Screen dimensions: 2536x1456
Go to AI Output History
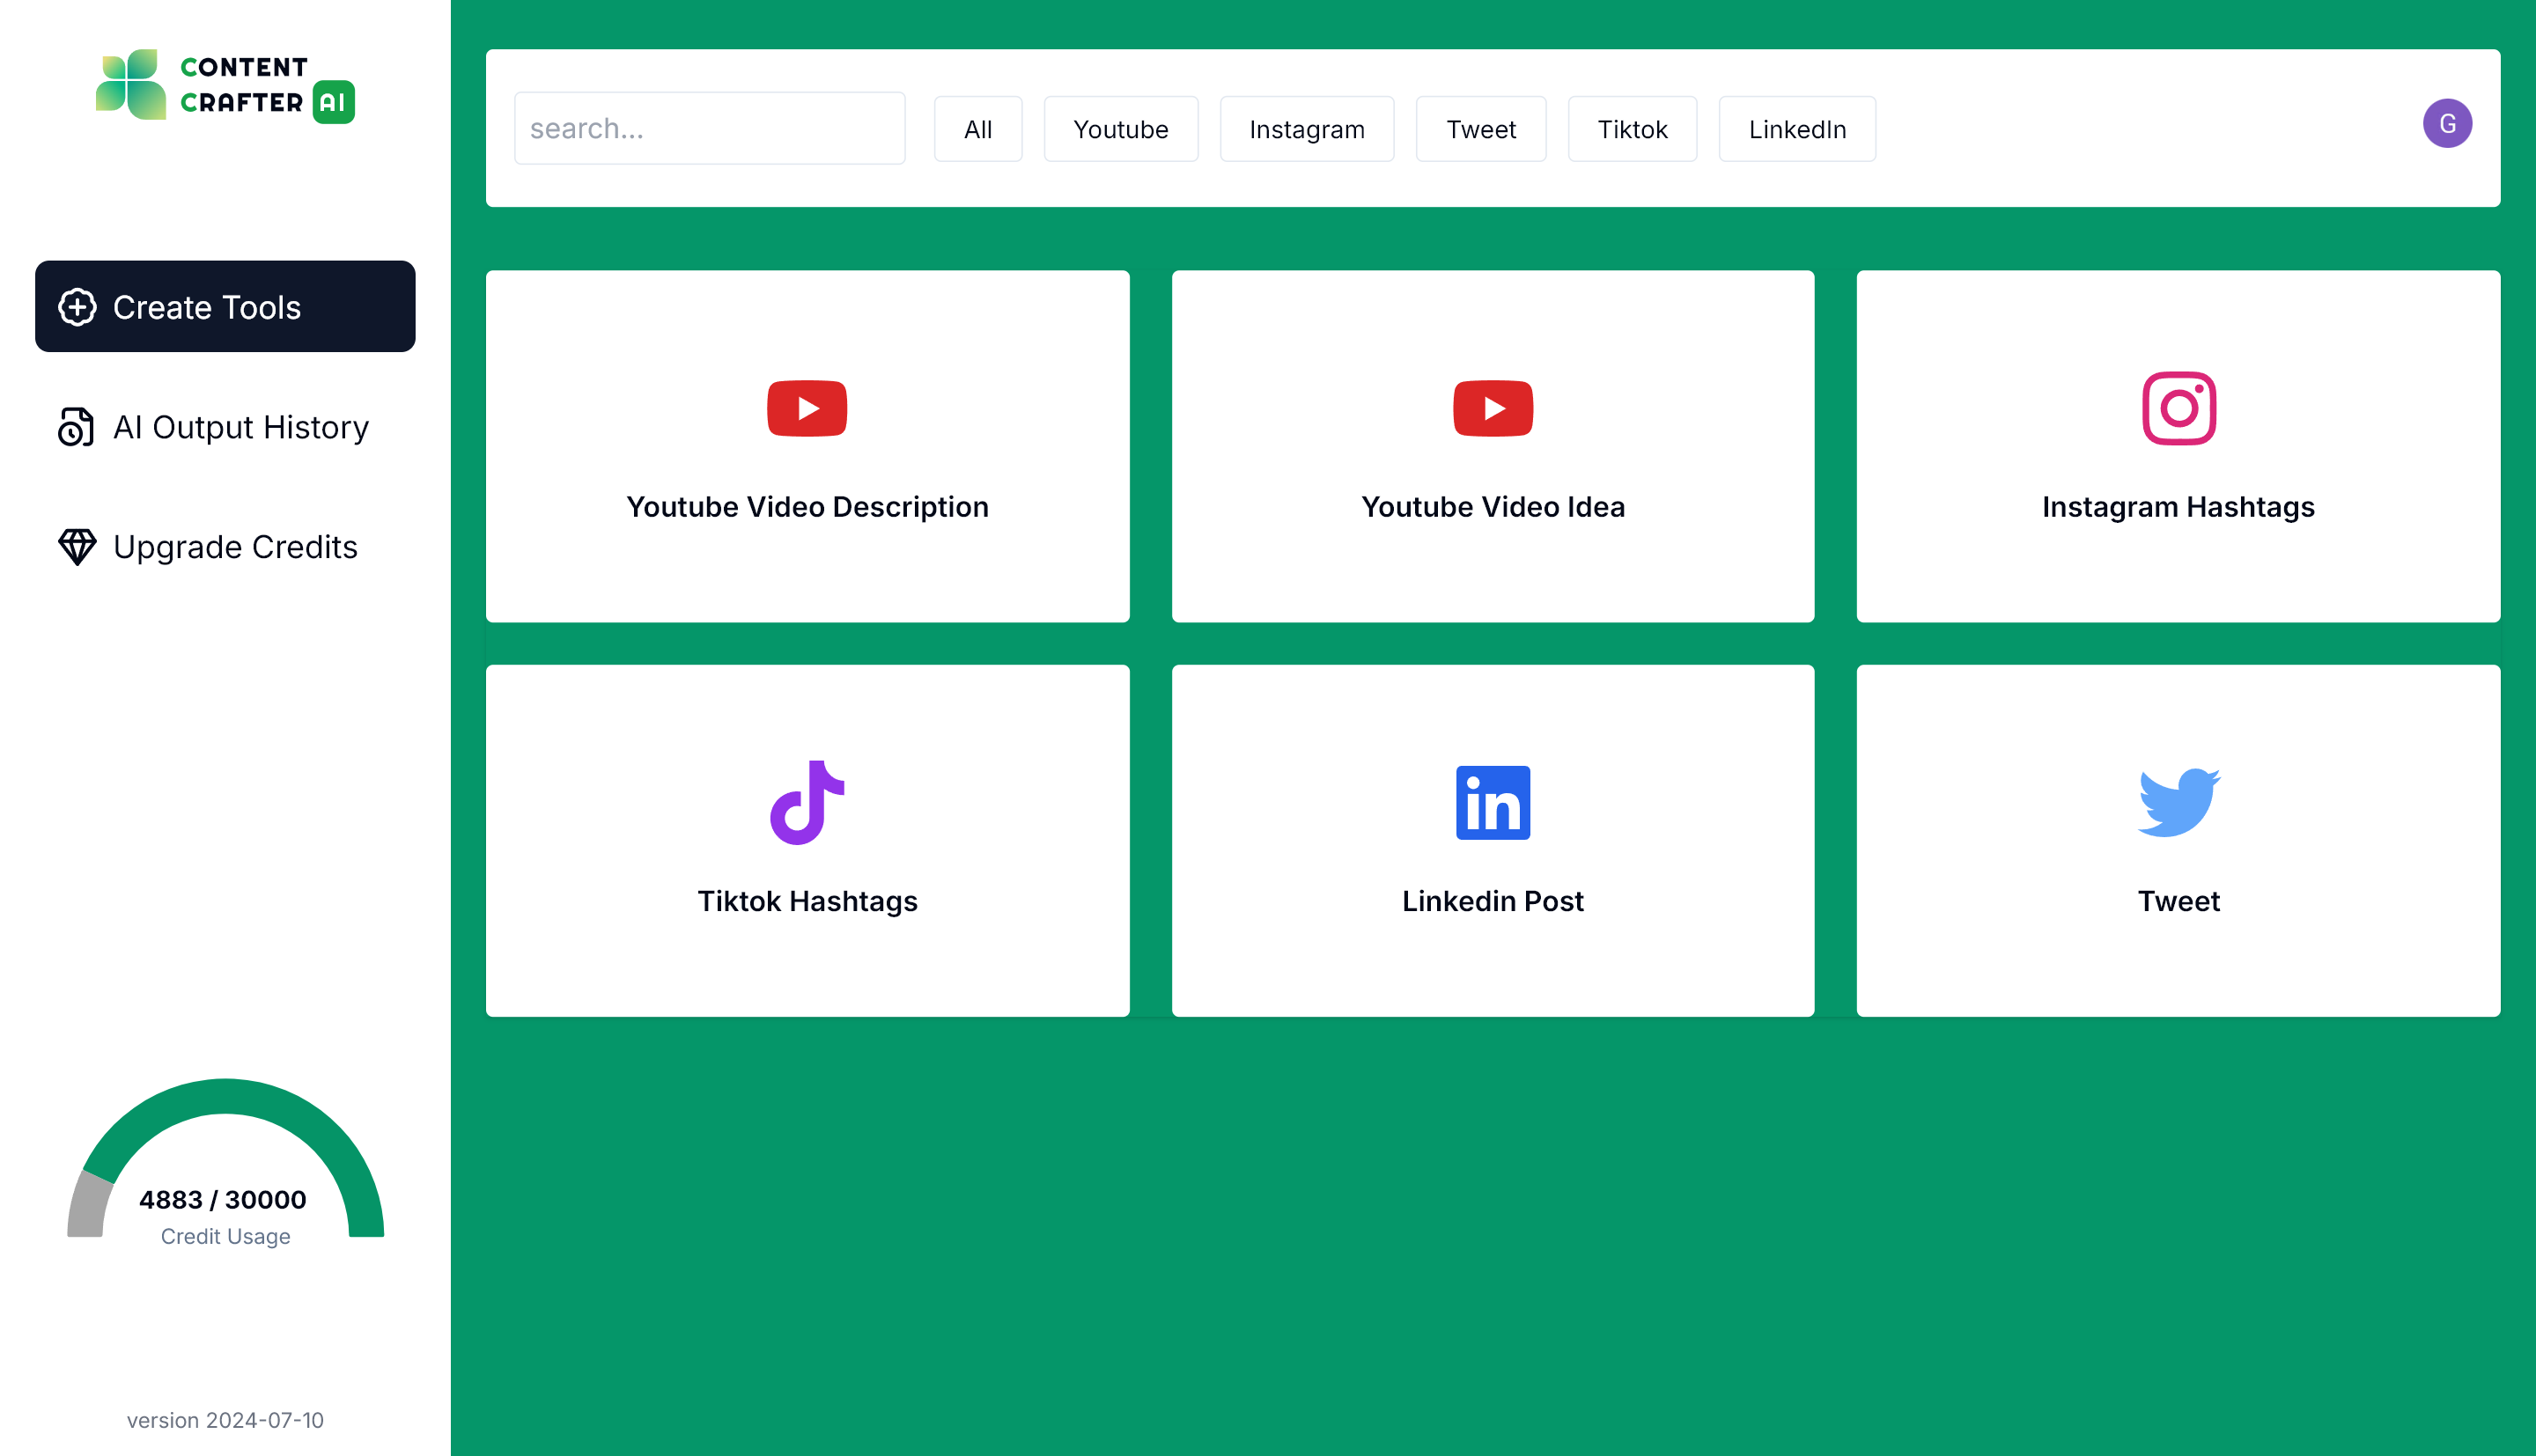coord(225,427)
